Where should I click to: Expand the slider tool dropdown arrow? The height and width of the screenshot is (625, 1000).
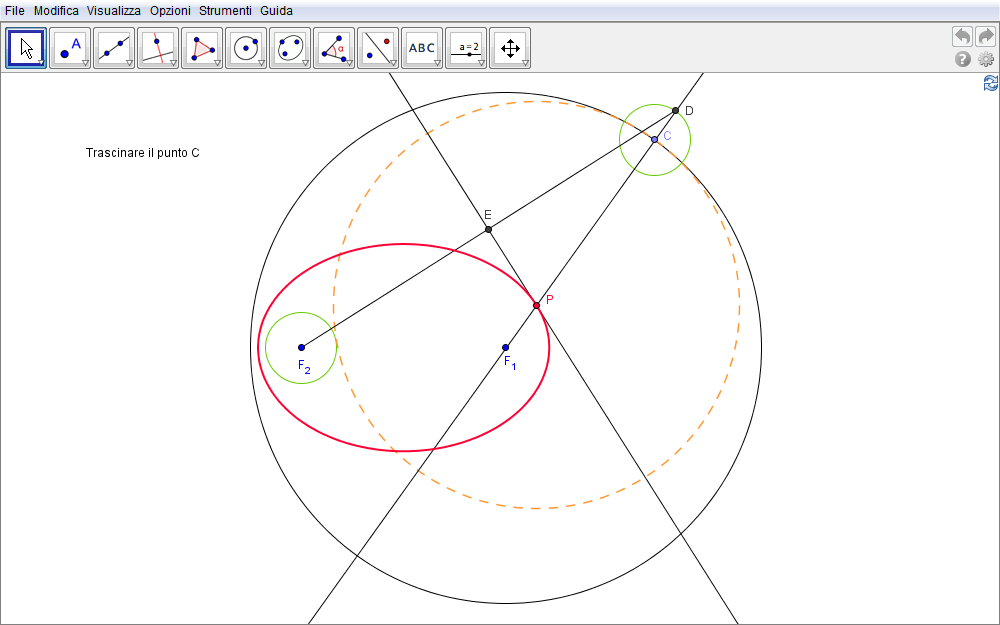pyautogui.click(x=481, y=63)
